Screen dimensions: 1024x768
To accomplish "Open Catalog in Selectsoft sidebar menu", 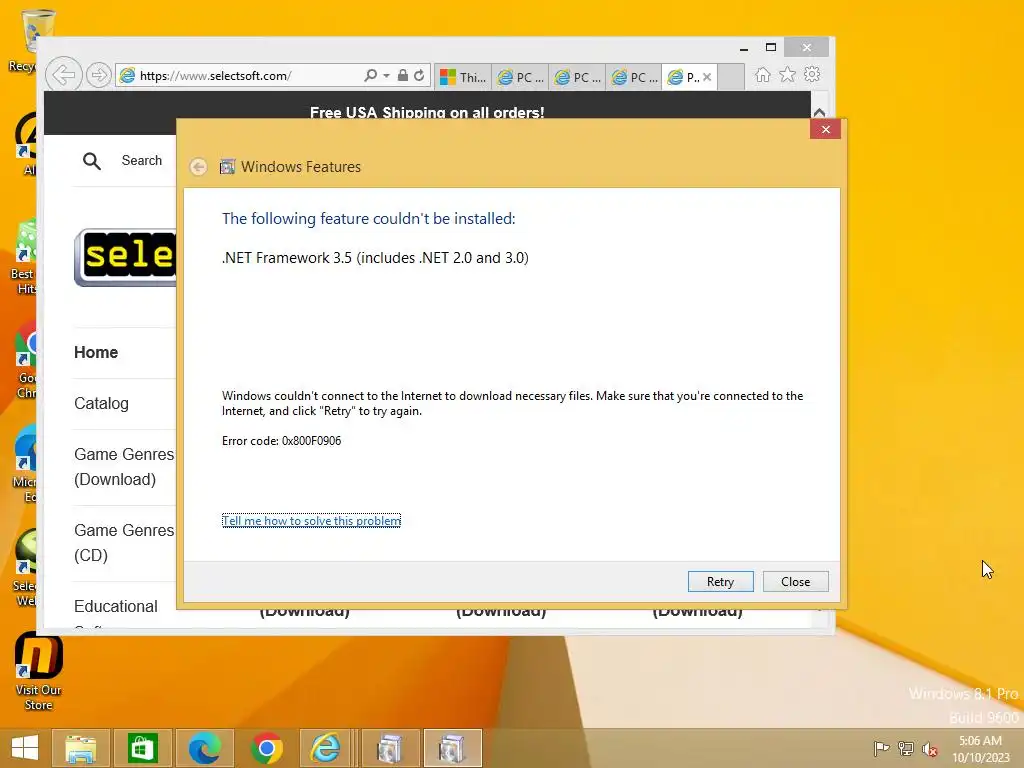I will click(x=101, y=404).
